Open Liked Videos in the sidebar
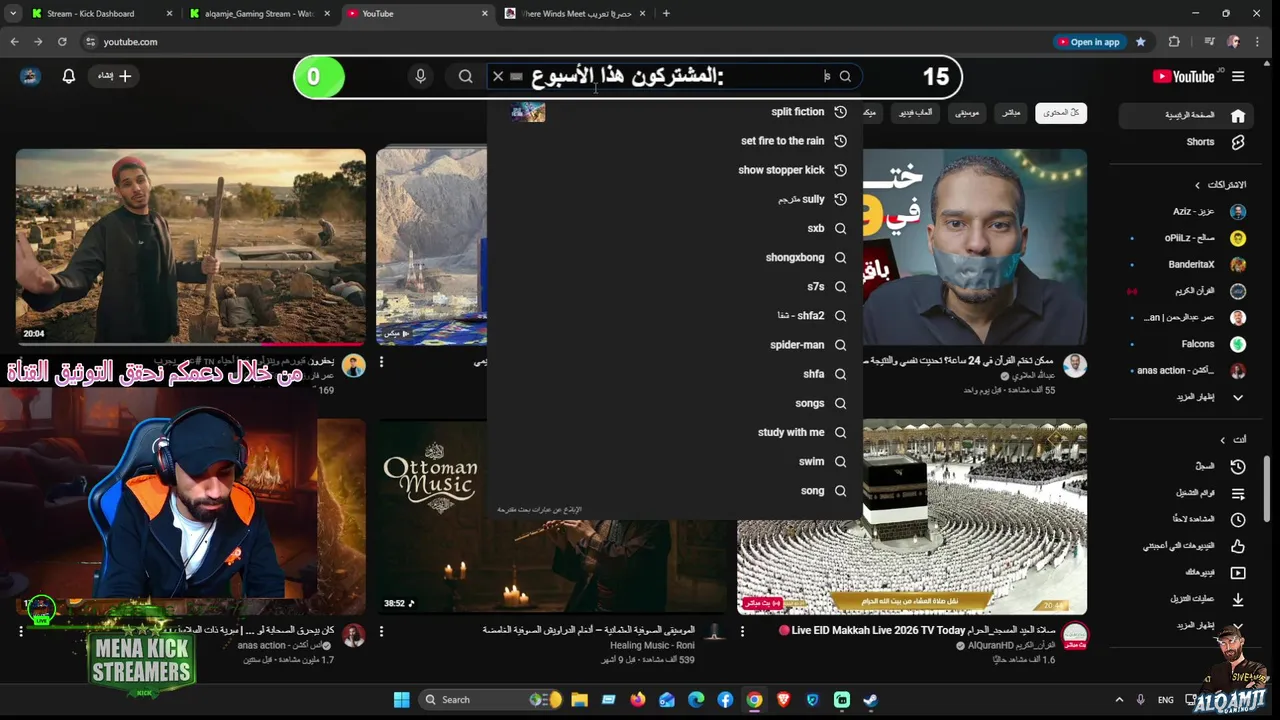 [x=1186, y=546]
